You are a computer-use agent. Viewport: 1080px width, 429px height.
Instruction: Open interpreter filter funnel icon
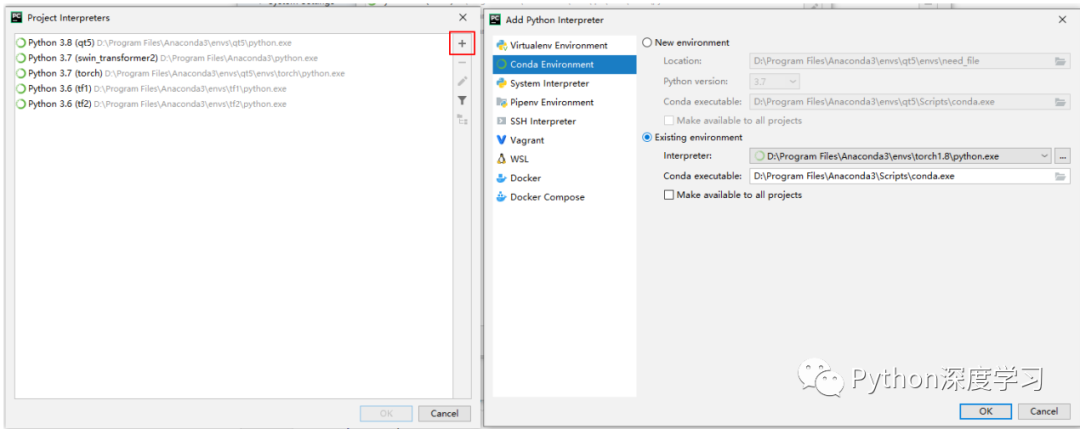click(462, 101)
